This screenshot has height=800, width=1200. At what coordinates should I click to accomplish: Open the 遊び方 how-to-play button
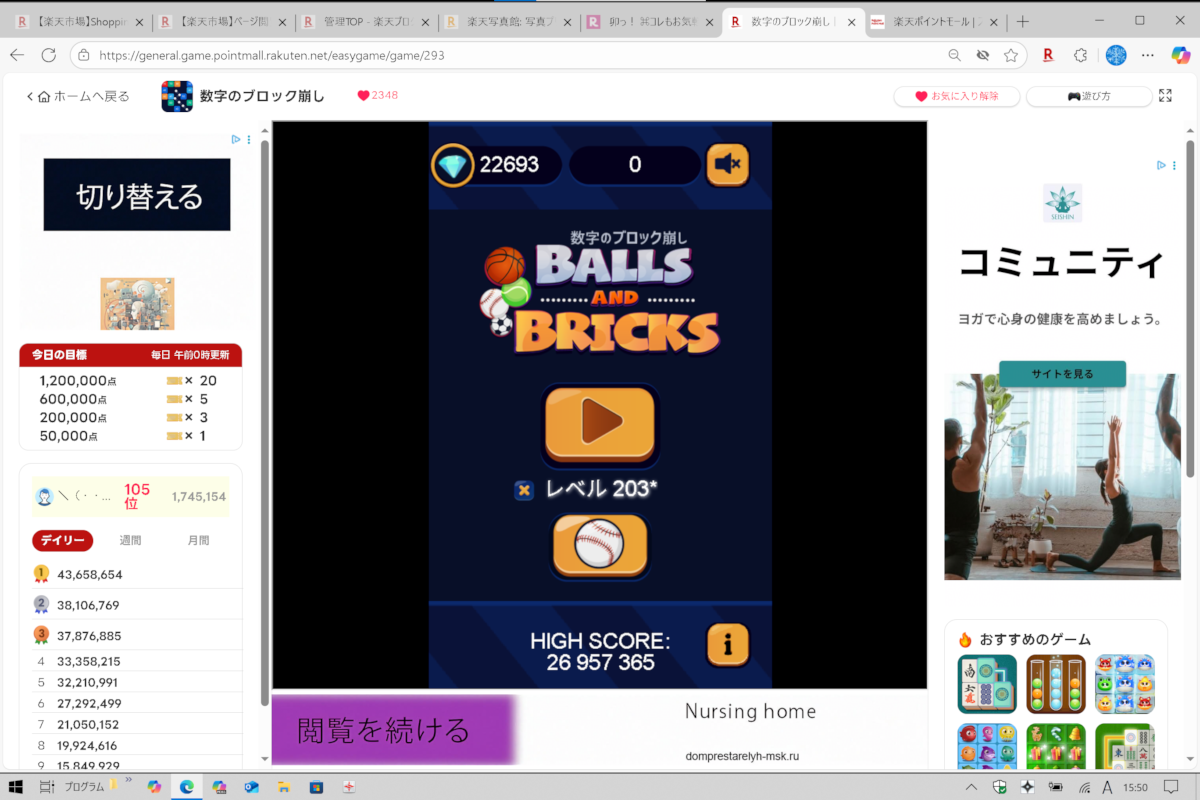click(1088, 96)
